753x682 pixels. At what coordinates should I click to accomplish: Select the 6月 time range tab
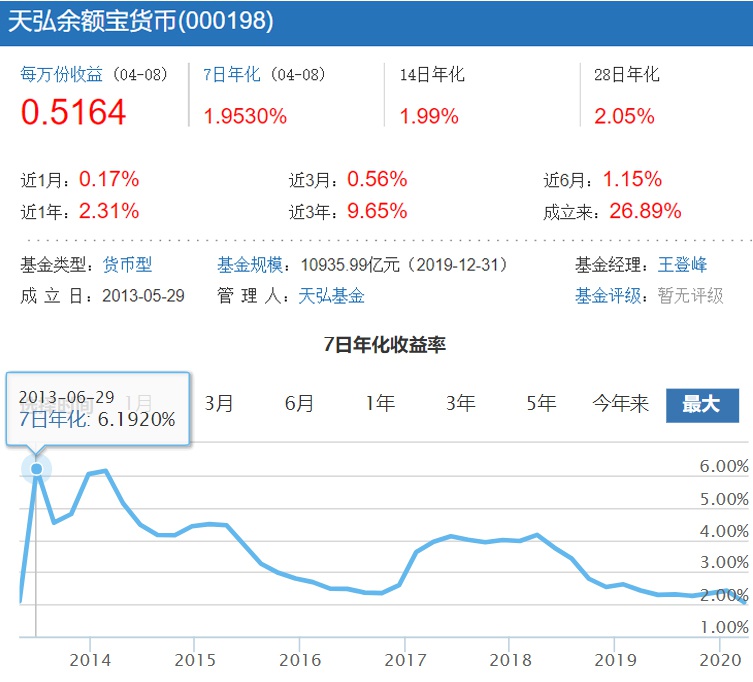(299, 403)
